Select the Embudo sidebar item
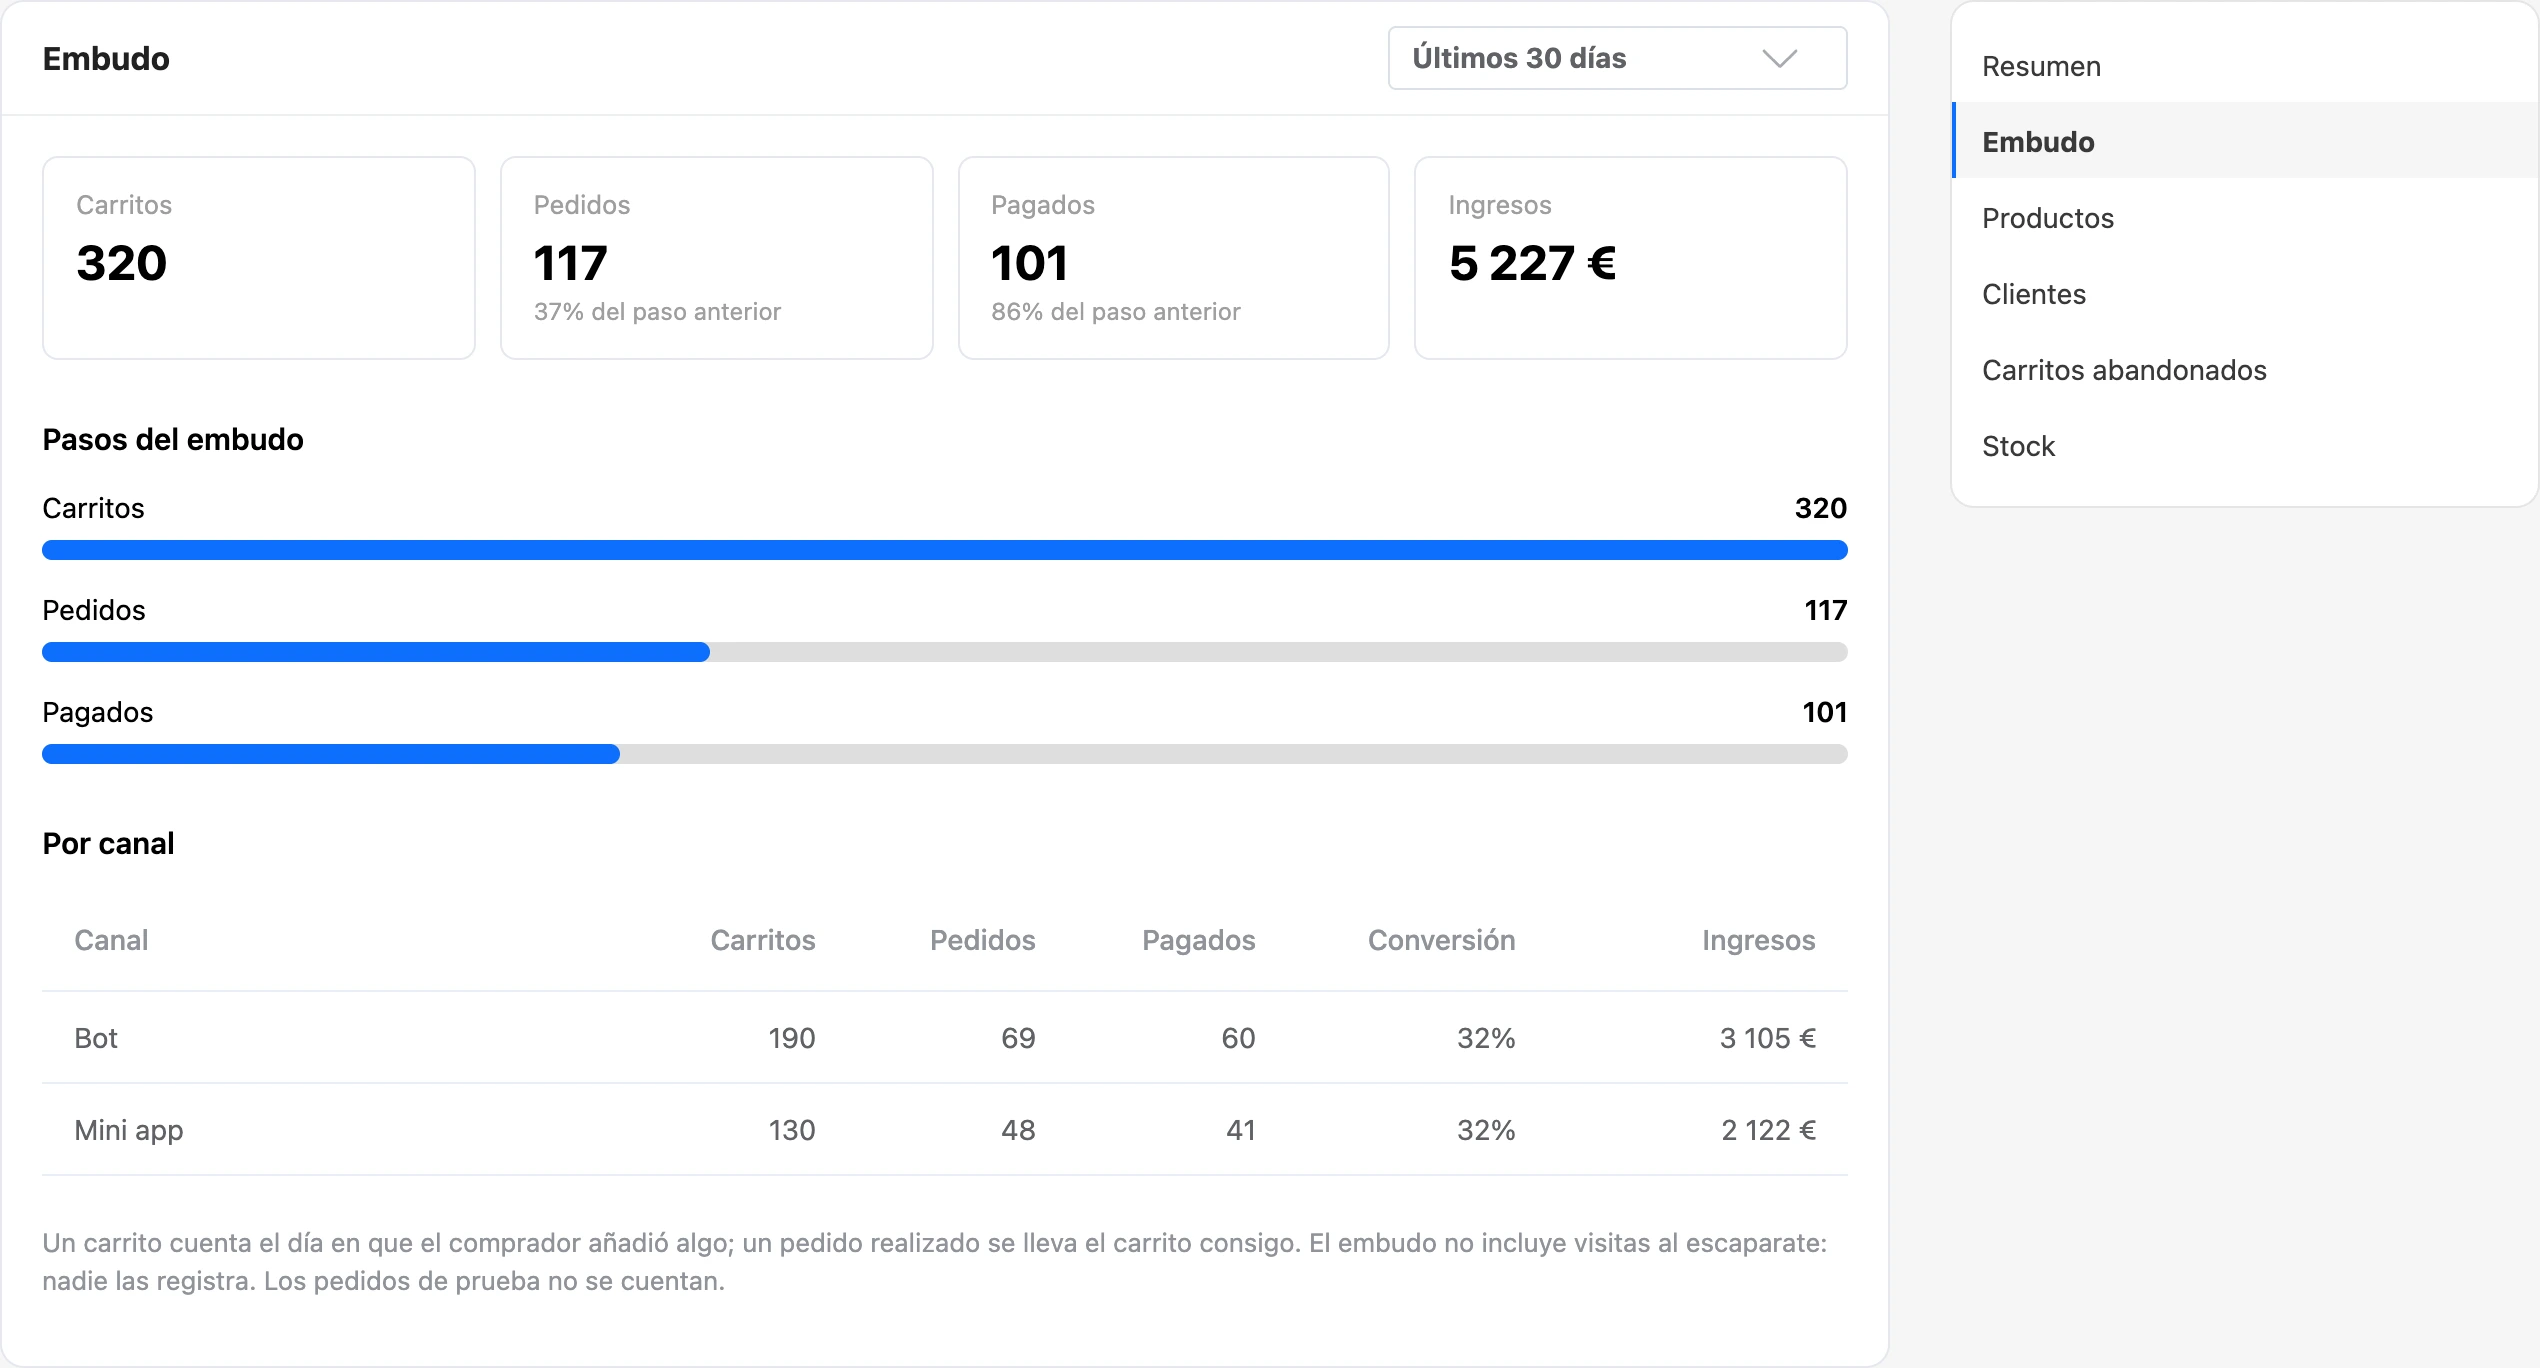This screenshot has height=1368, width=2540. pyautogui.click(x=2245, y=142)
